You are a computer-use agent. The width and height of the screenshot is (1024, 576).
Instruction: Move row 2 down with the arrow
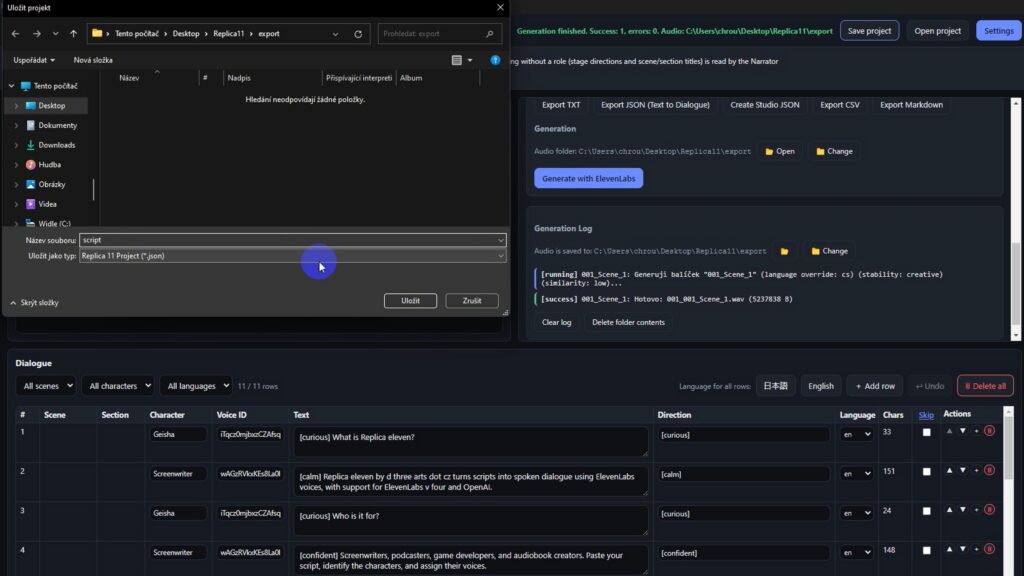963,470
